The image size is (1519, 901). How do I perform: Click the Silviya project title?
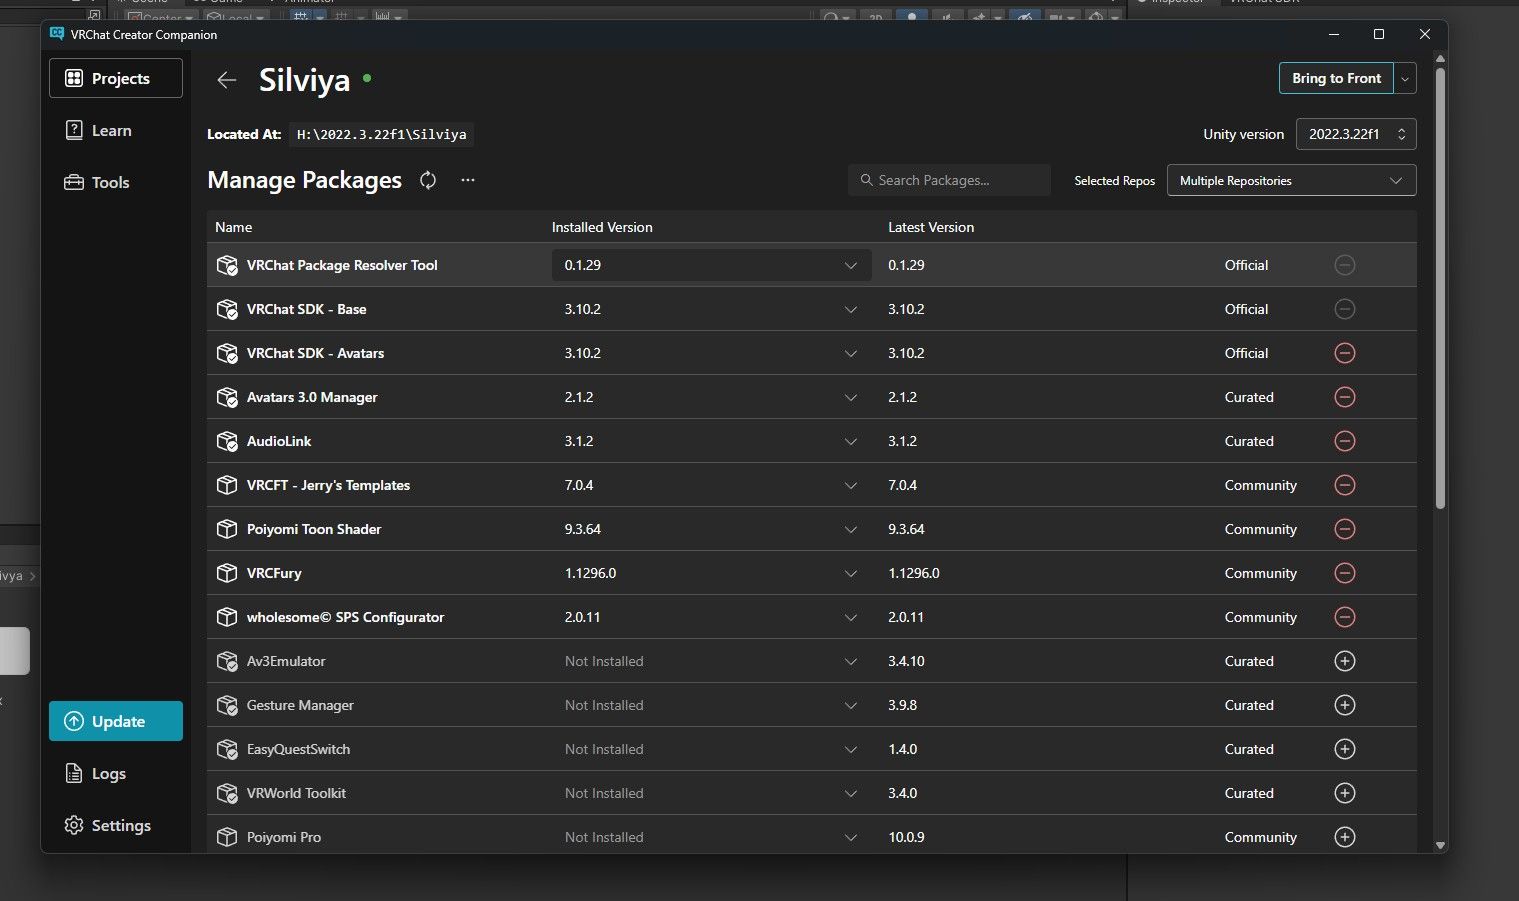pos(304,80)
